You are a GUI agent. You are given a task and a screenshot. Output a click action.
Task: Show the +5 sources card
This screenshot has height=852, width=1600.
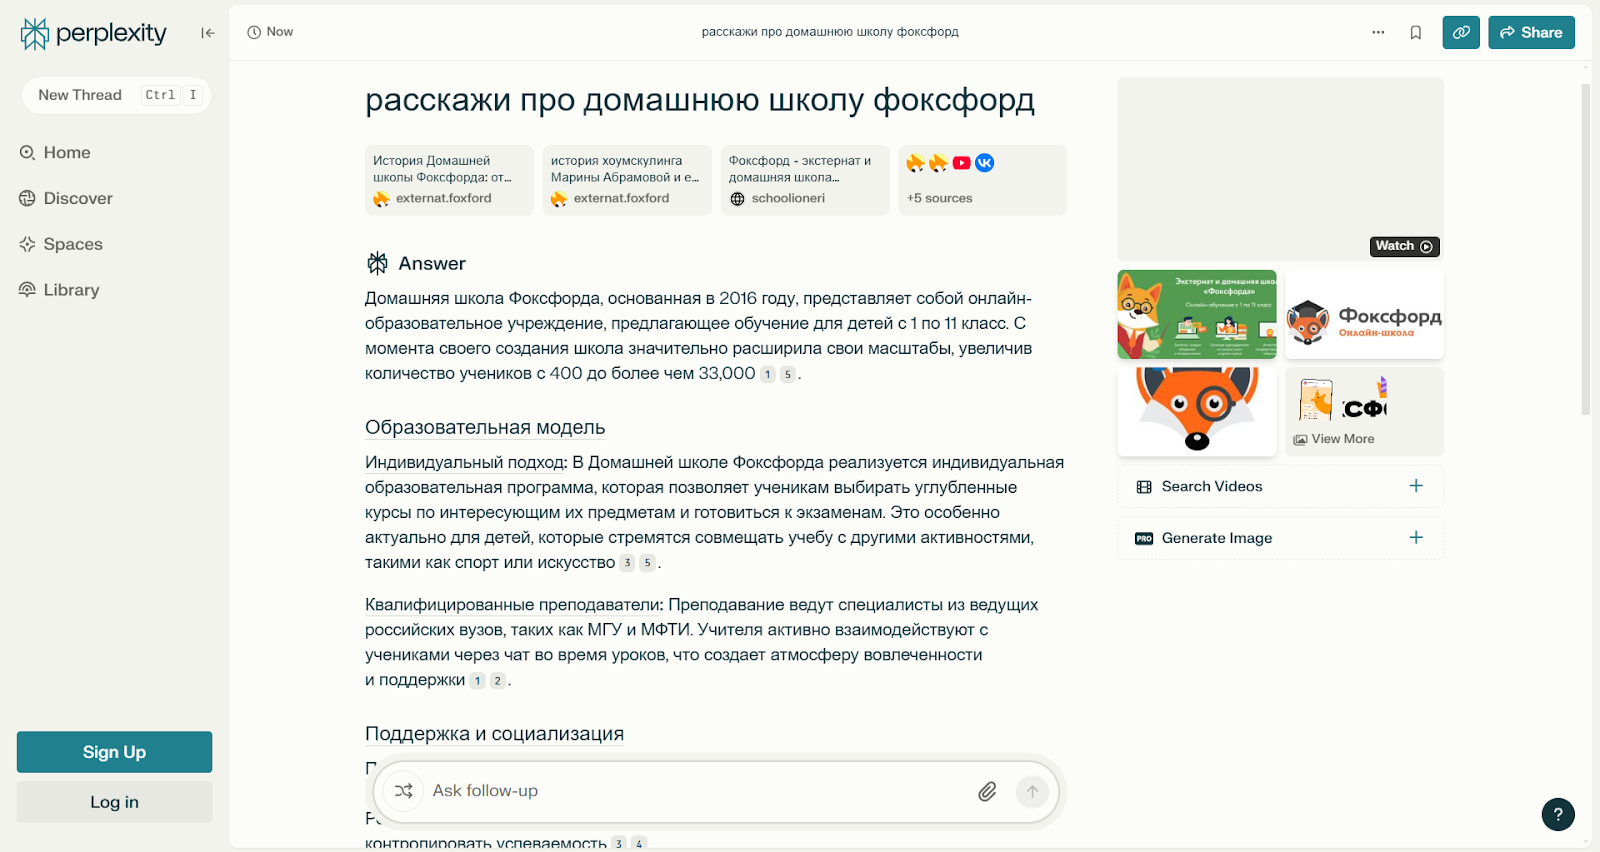point(983,180)
